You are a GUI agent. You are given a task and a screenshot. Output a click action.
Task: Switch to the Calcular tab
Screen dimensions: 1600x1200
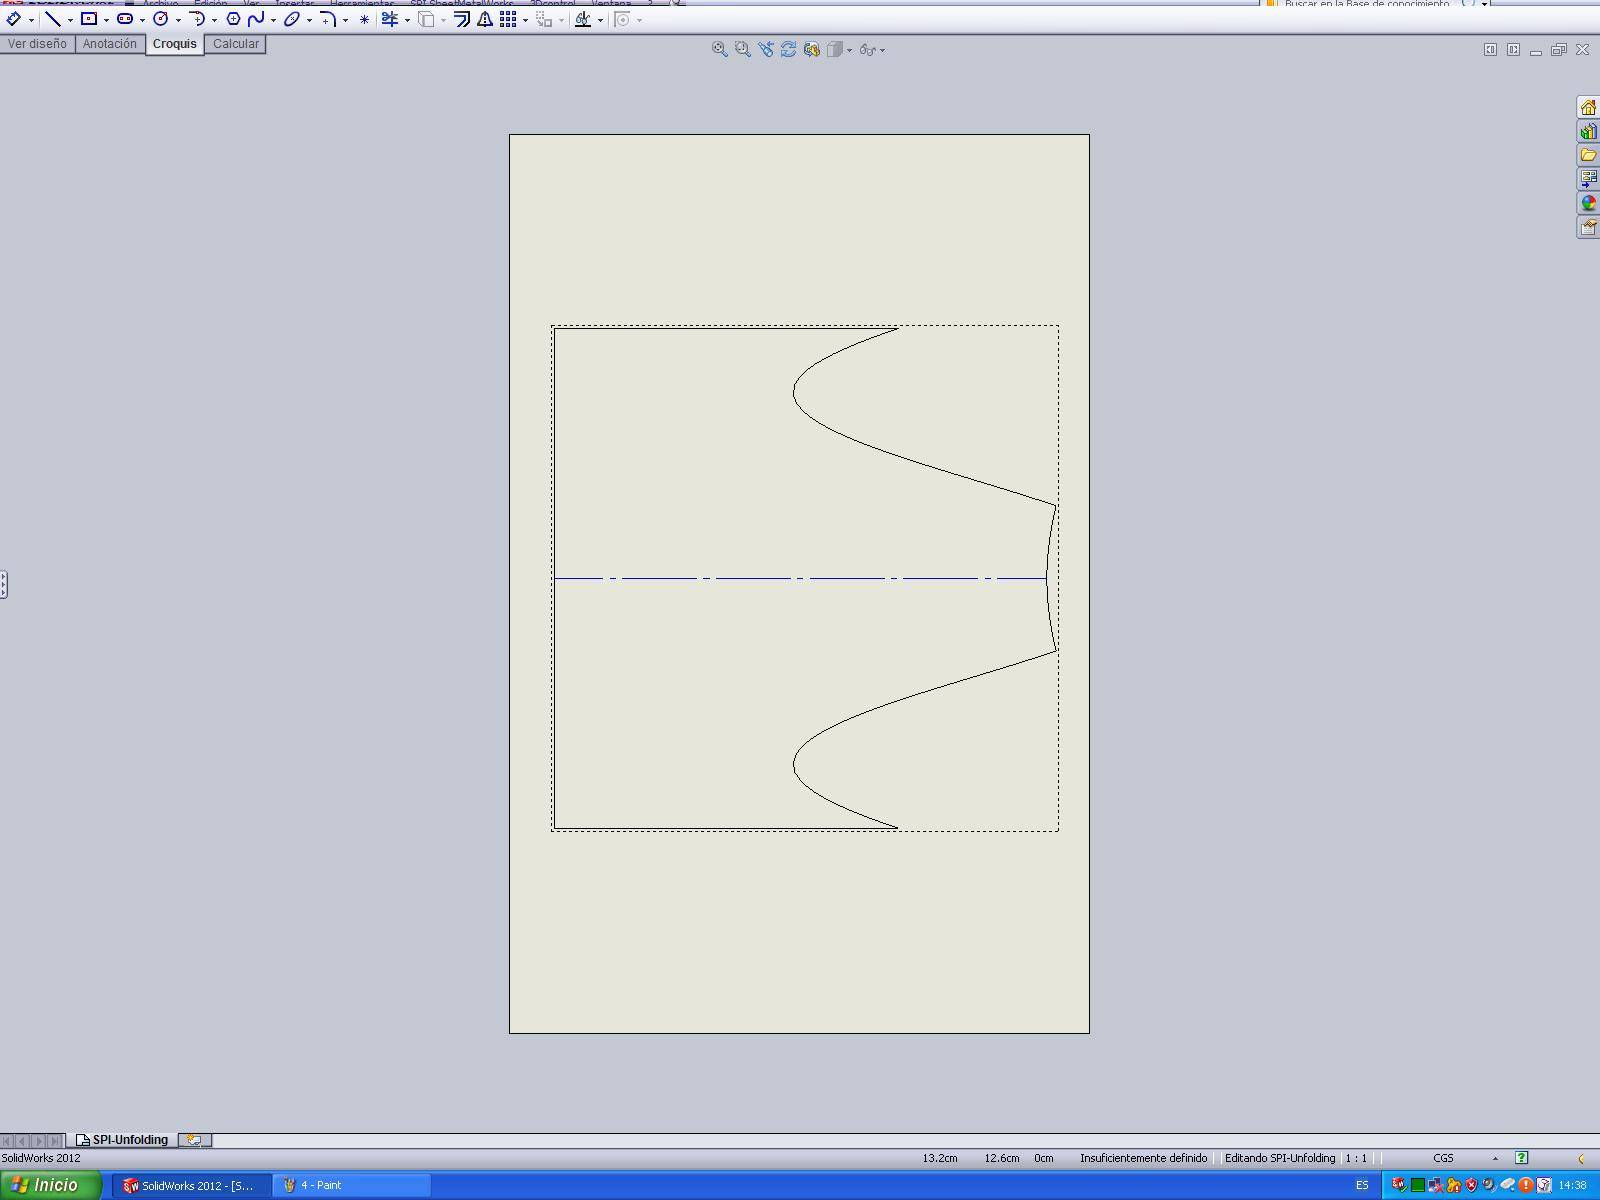[236, 44]
